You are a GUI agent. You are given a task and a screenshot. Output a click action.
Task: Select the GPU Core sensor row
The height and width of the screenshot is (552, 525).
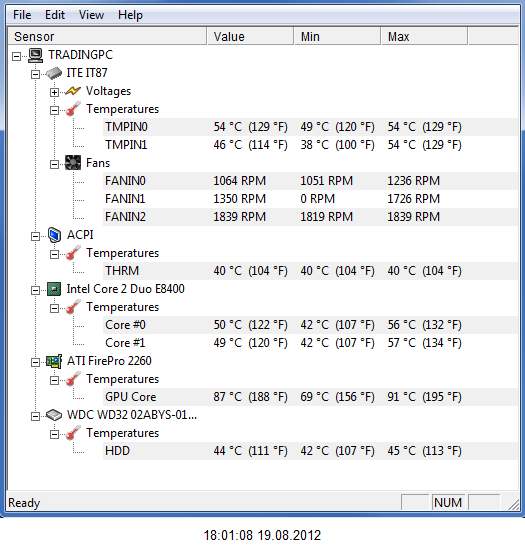click(x=311, y=397)
